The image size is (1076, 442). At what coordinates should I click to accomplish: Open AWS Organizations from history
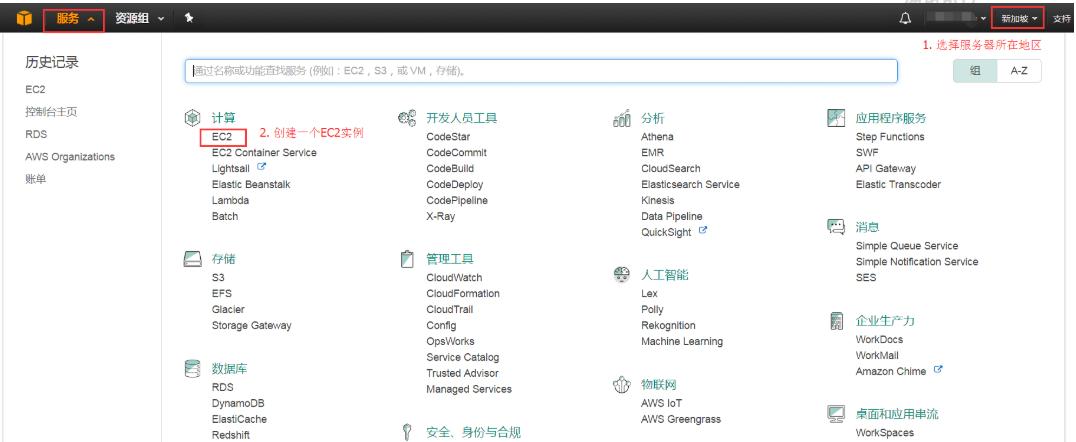[x=70, y=156]
